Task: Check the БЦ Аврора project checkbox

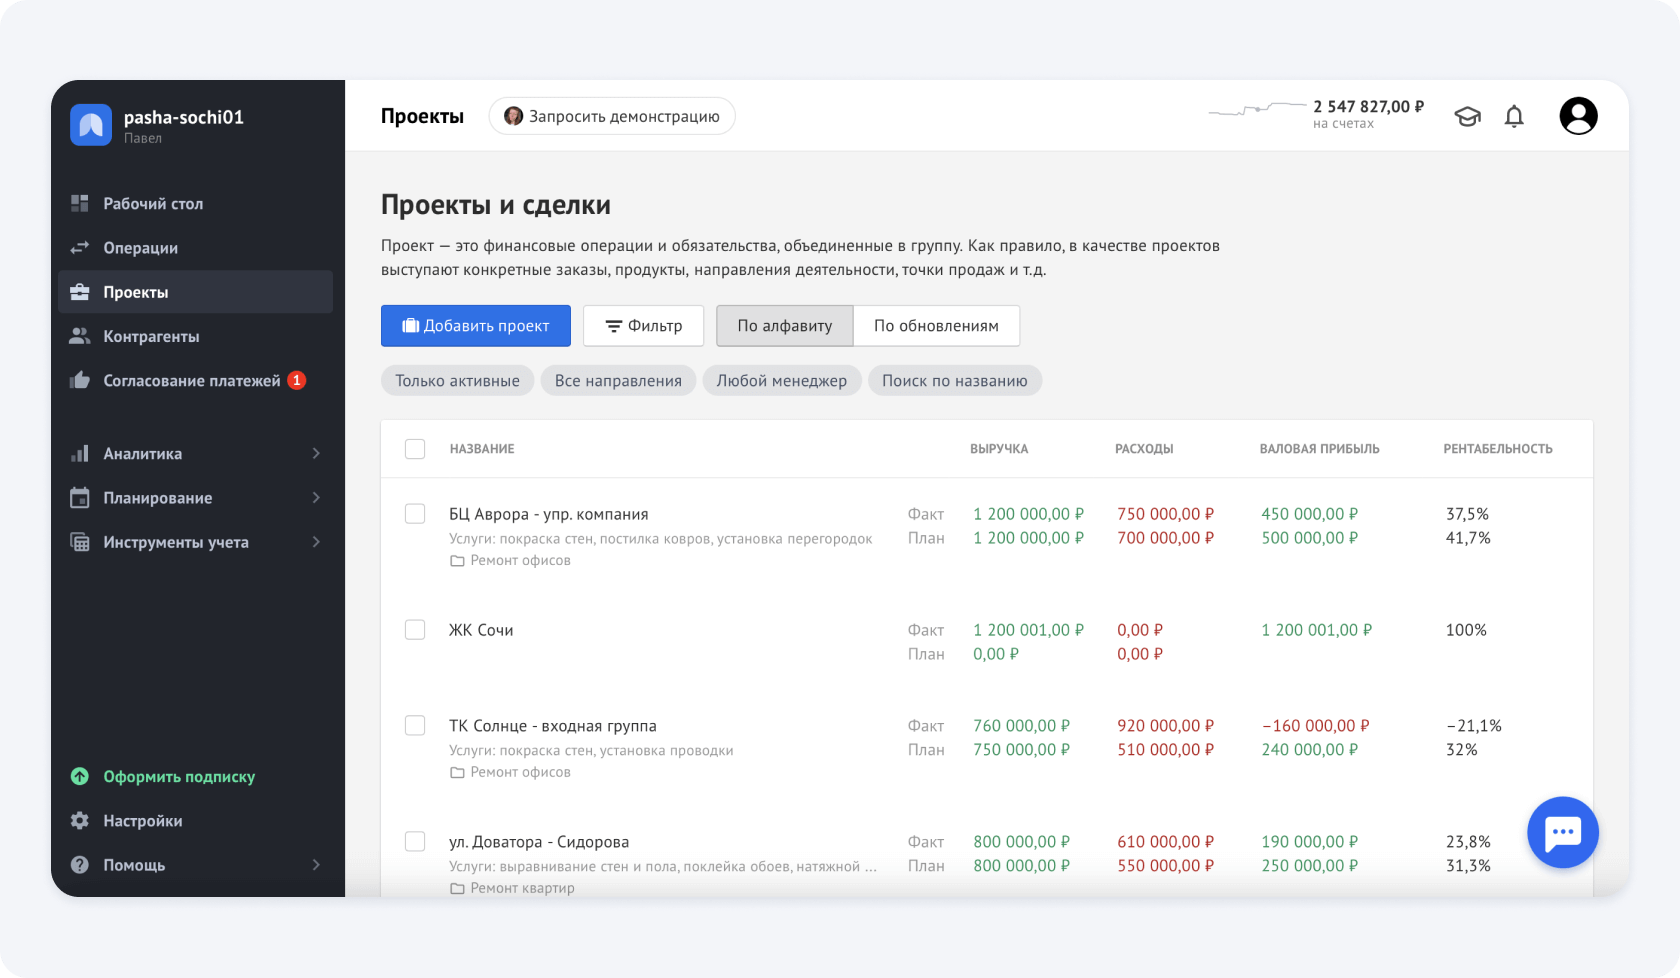Action: (x=415, y=514)
